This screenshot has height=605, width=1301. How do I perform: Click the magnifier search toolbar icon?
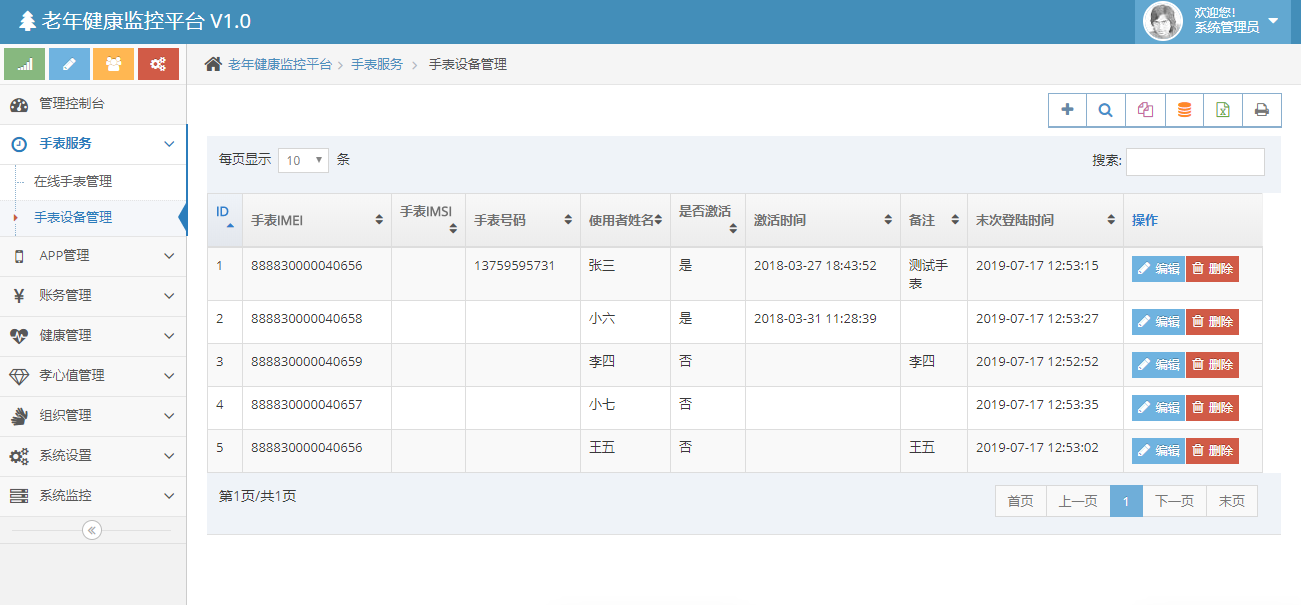pyautogui.click(x=1106, y=110)
